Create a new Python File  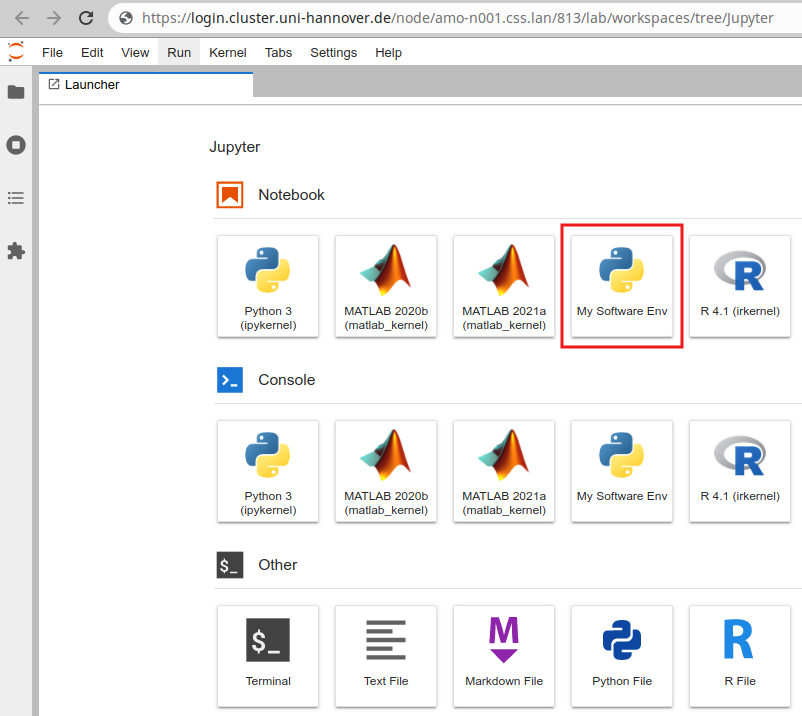(x=622, y=656)
